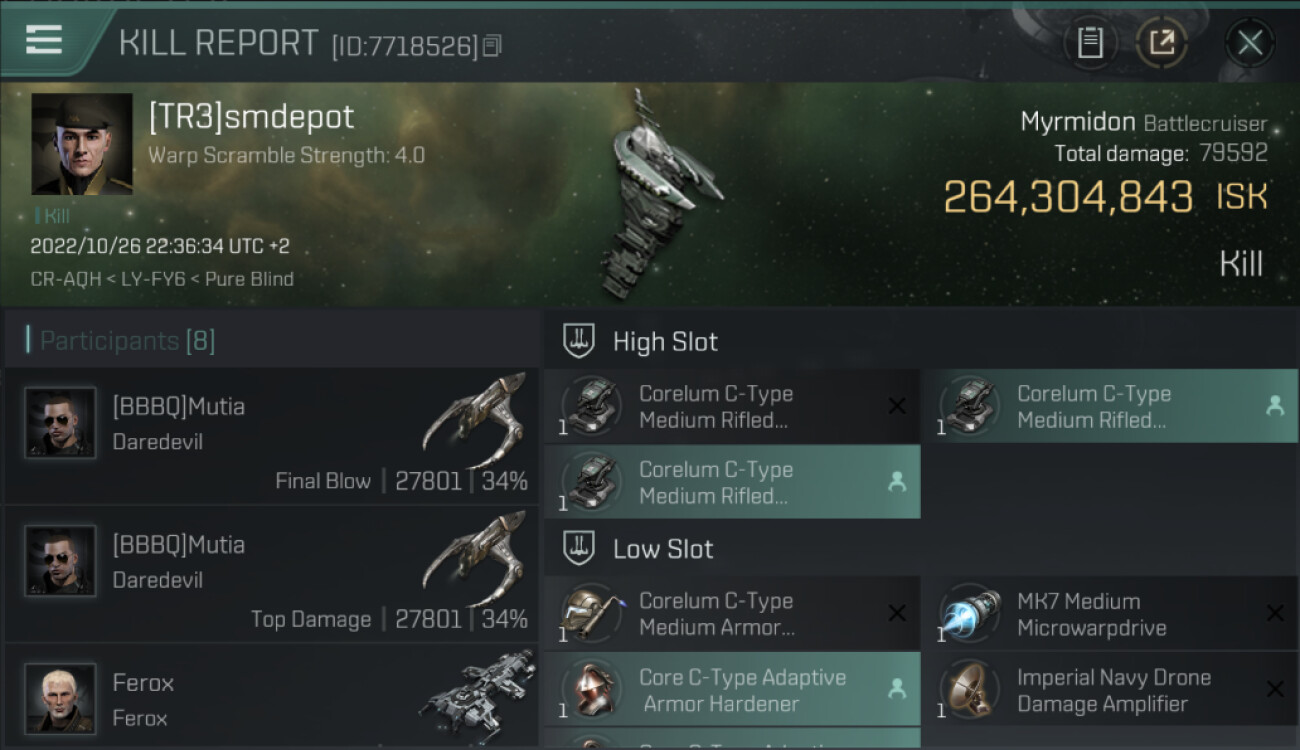Share the kill report via export icon
The image size is (1300, 750).
point(1161,43)
